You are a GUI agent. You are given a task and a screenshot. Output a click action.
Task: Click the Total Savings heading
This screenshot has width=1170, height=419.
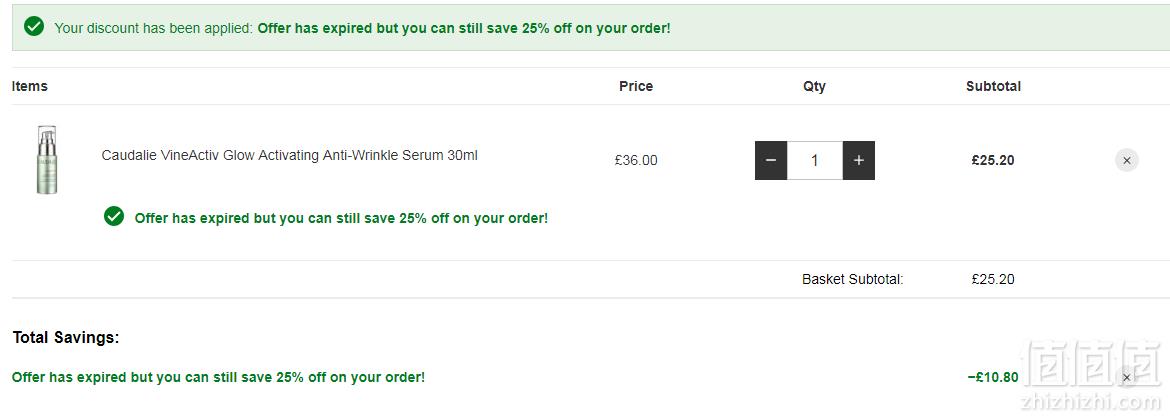[x=66, y=338]
